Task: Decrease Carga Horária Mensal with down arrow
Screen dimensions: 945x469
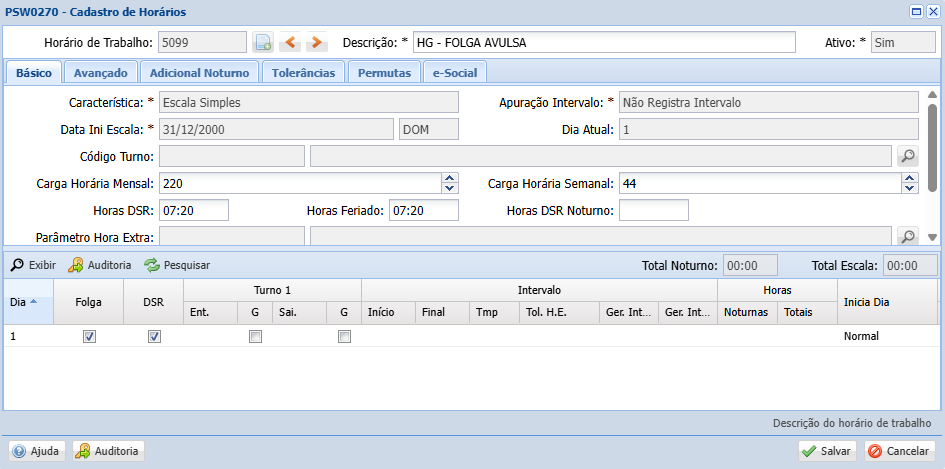Action: click(449, 188)
